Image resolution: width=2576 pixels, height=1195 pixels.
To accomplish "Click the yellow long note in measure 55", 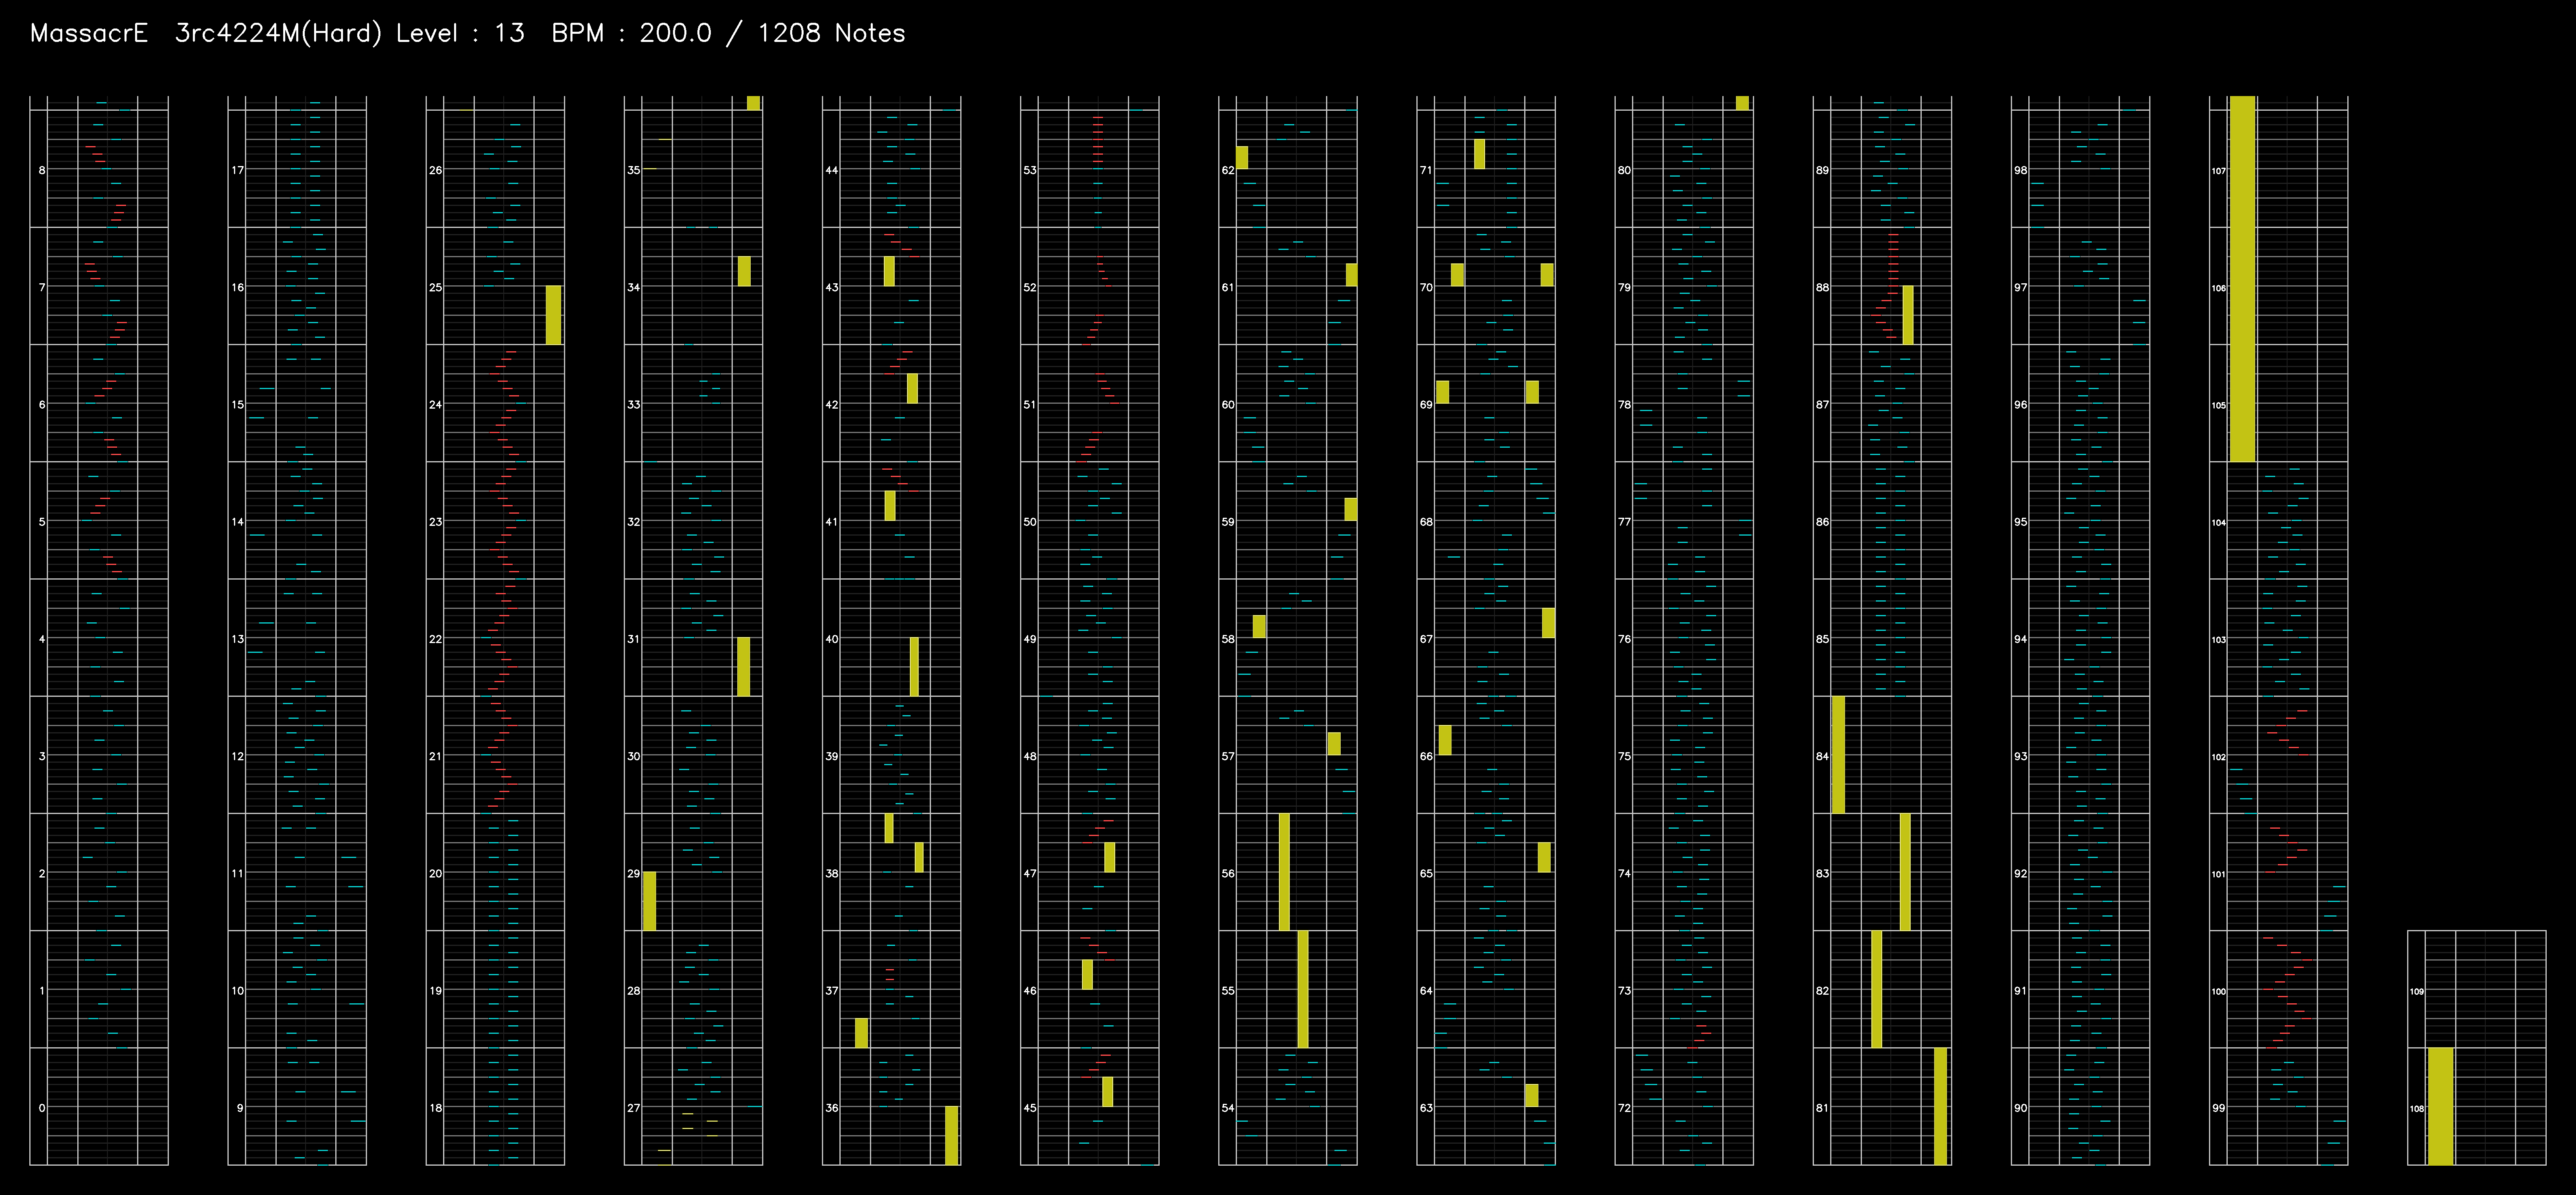I will 1303,989.
